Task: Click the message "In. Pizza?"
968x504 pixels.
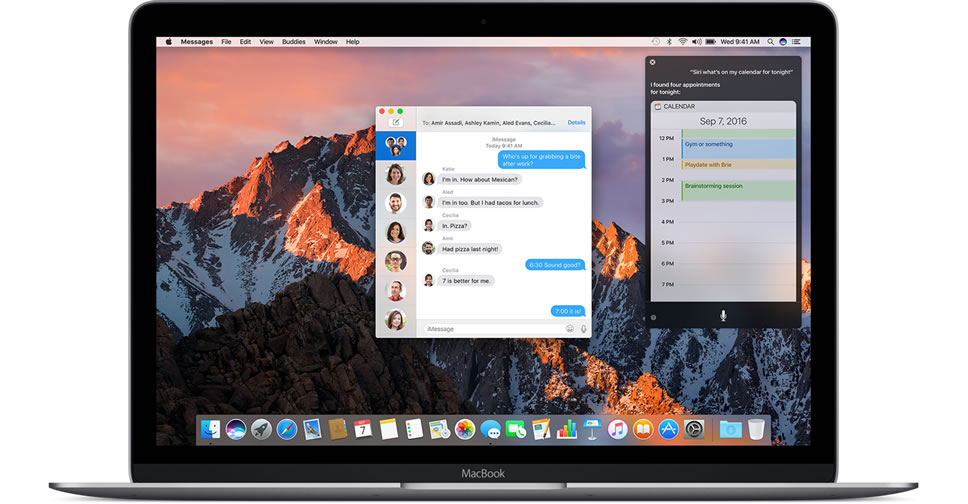Action: click(x=454, y=225)
